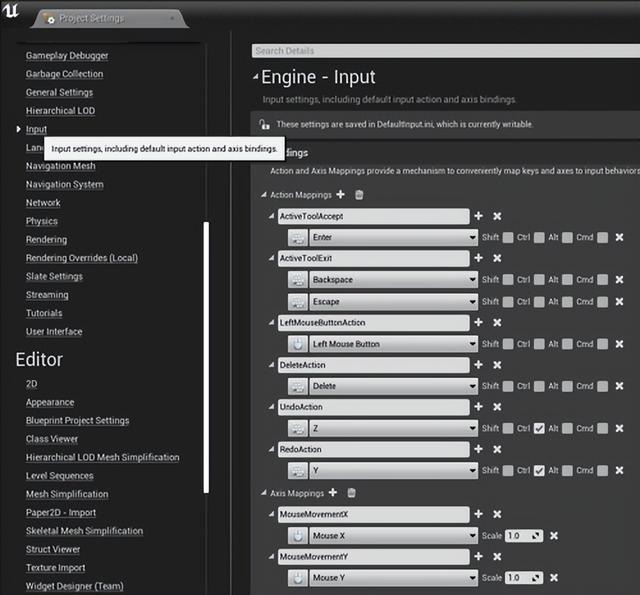
Task: Select the Project Settings tab
Action: (x=109, y=18)
